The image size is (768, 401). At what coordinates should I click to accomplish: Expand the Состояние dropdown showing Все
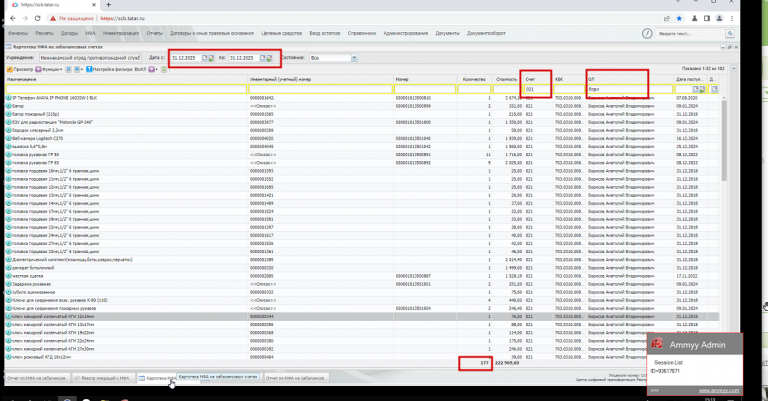pyautogui.click(x=354, y=58)
